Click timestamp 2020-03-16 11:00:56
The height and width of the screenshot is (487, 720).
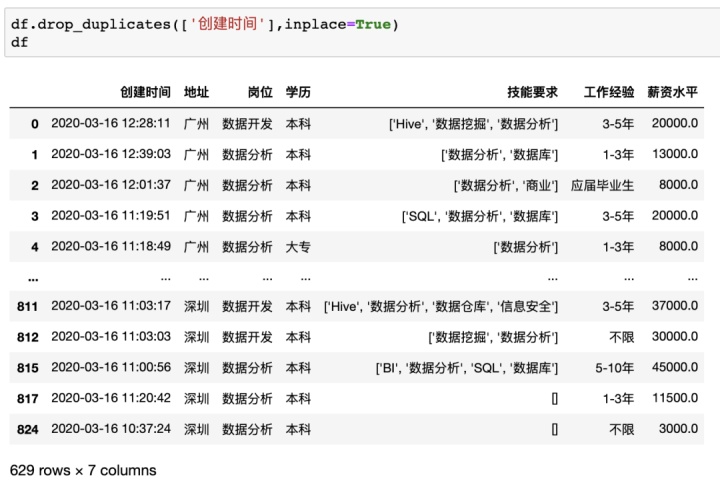(x=111, y=367)
